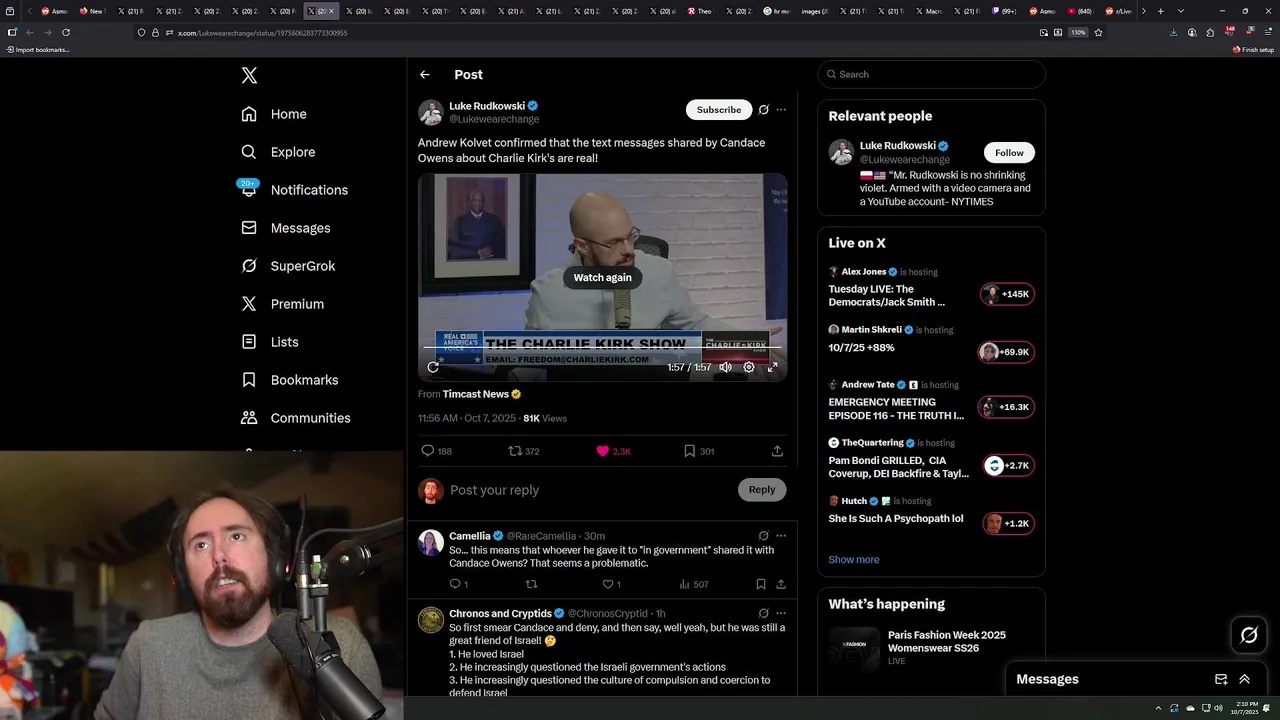Click the Reply button
This screenshot has width=1280, height=720.
[x=762, y=490]
